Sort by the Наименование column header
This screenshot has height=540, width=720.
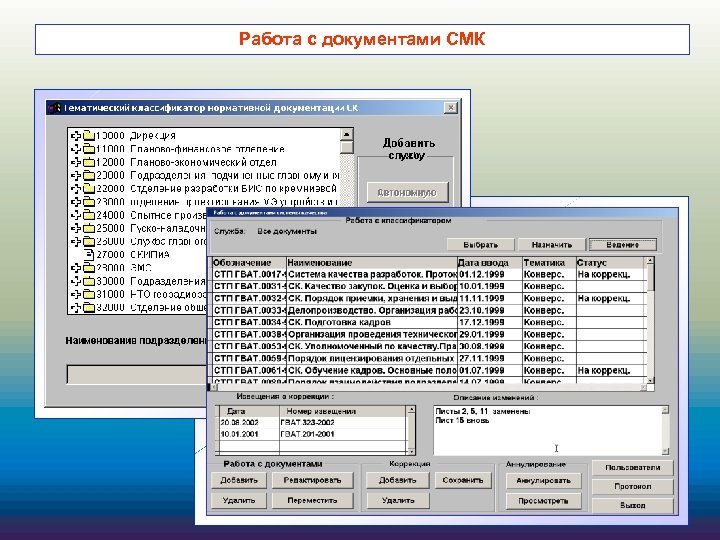click(x=371, y=263)
